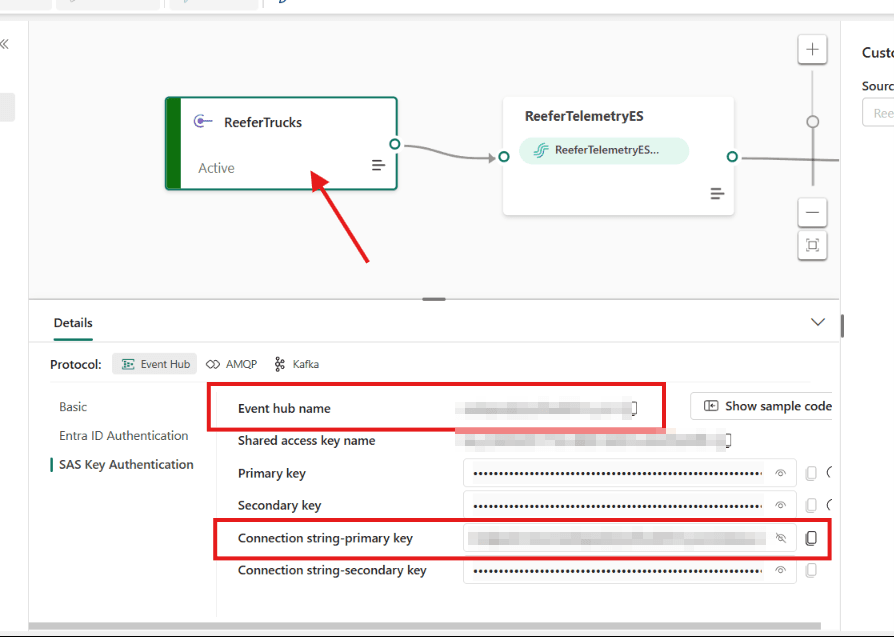
Task: Copy the Connection string-primary key
Action: pyautogui.click(x=811, y=538)
